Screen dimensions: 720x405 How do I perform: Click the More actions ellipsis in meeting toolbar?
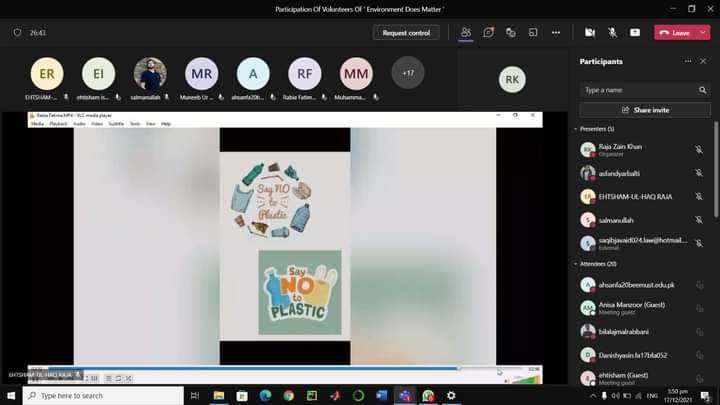point(556,32)
